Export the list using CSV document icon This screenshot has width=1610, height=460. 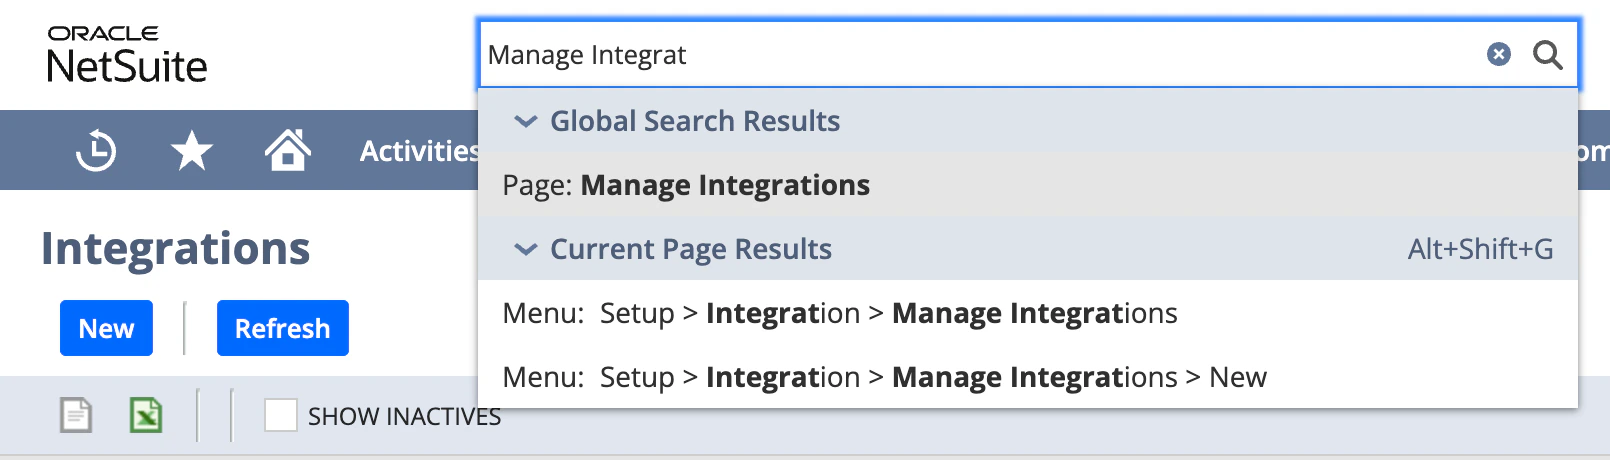point(76,415)
